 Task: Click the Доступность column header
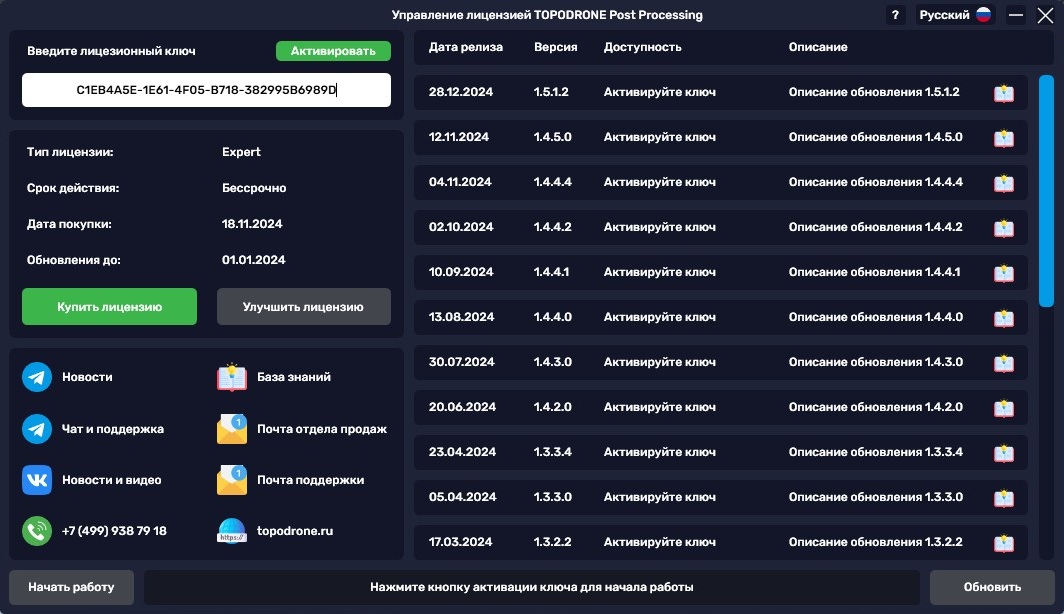click(x=643, y=47)
